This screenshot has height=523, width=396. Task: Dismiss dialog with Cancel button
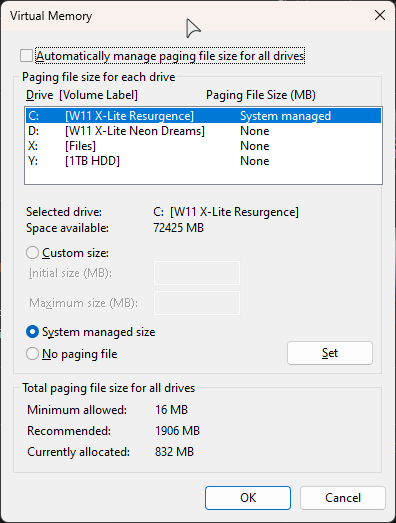[x=343, y=498]
